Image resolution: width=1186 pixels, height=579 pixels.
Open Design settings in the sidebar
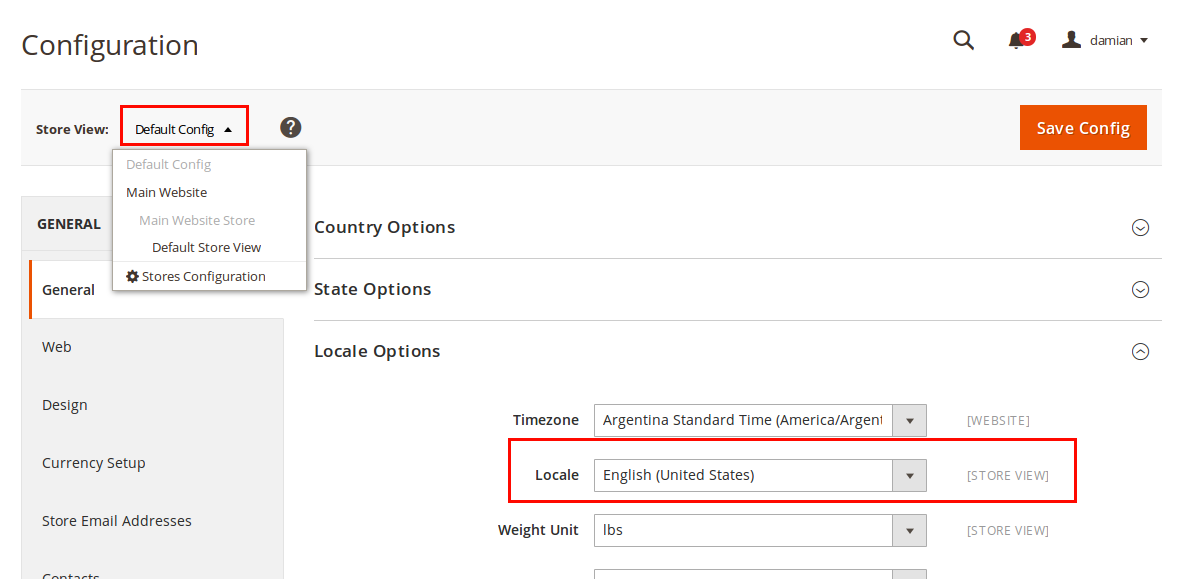[64, 404]
